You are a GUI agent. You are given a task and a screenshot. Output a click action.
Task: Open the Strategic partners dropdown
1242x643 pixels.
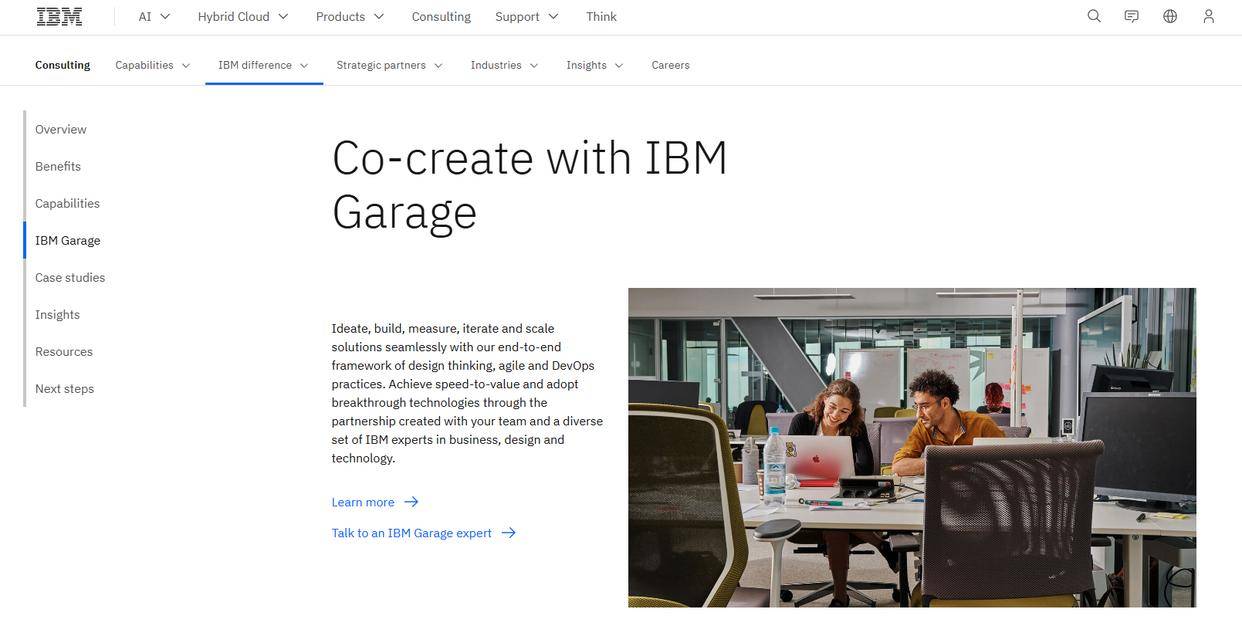click(391, 65)
